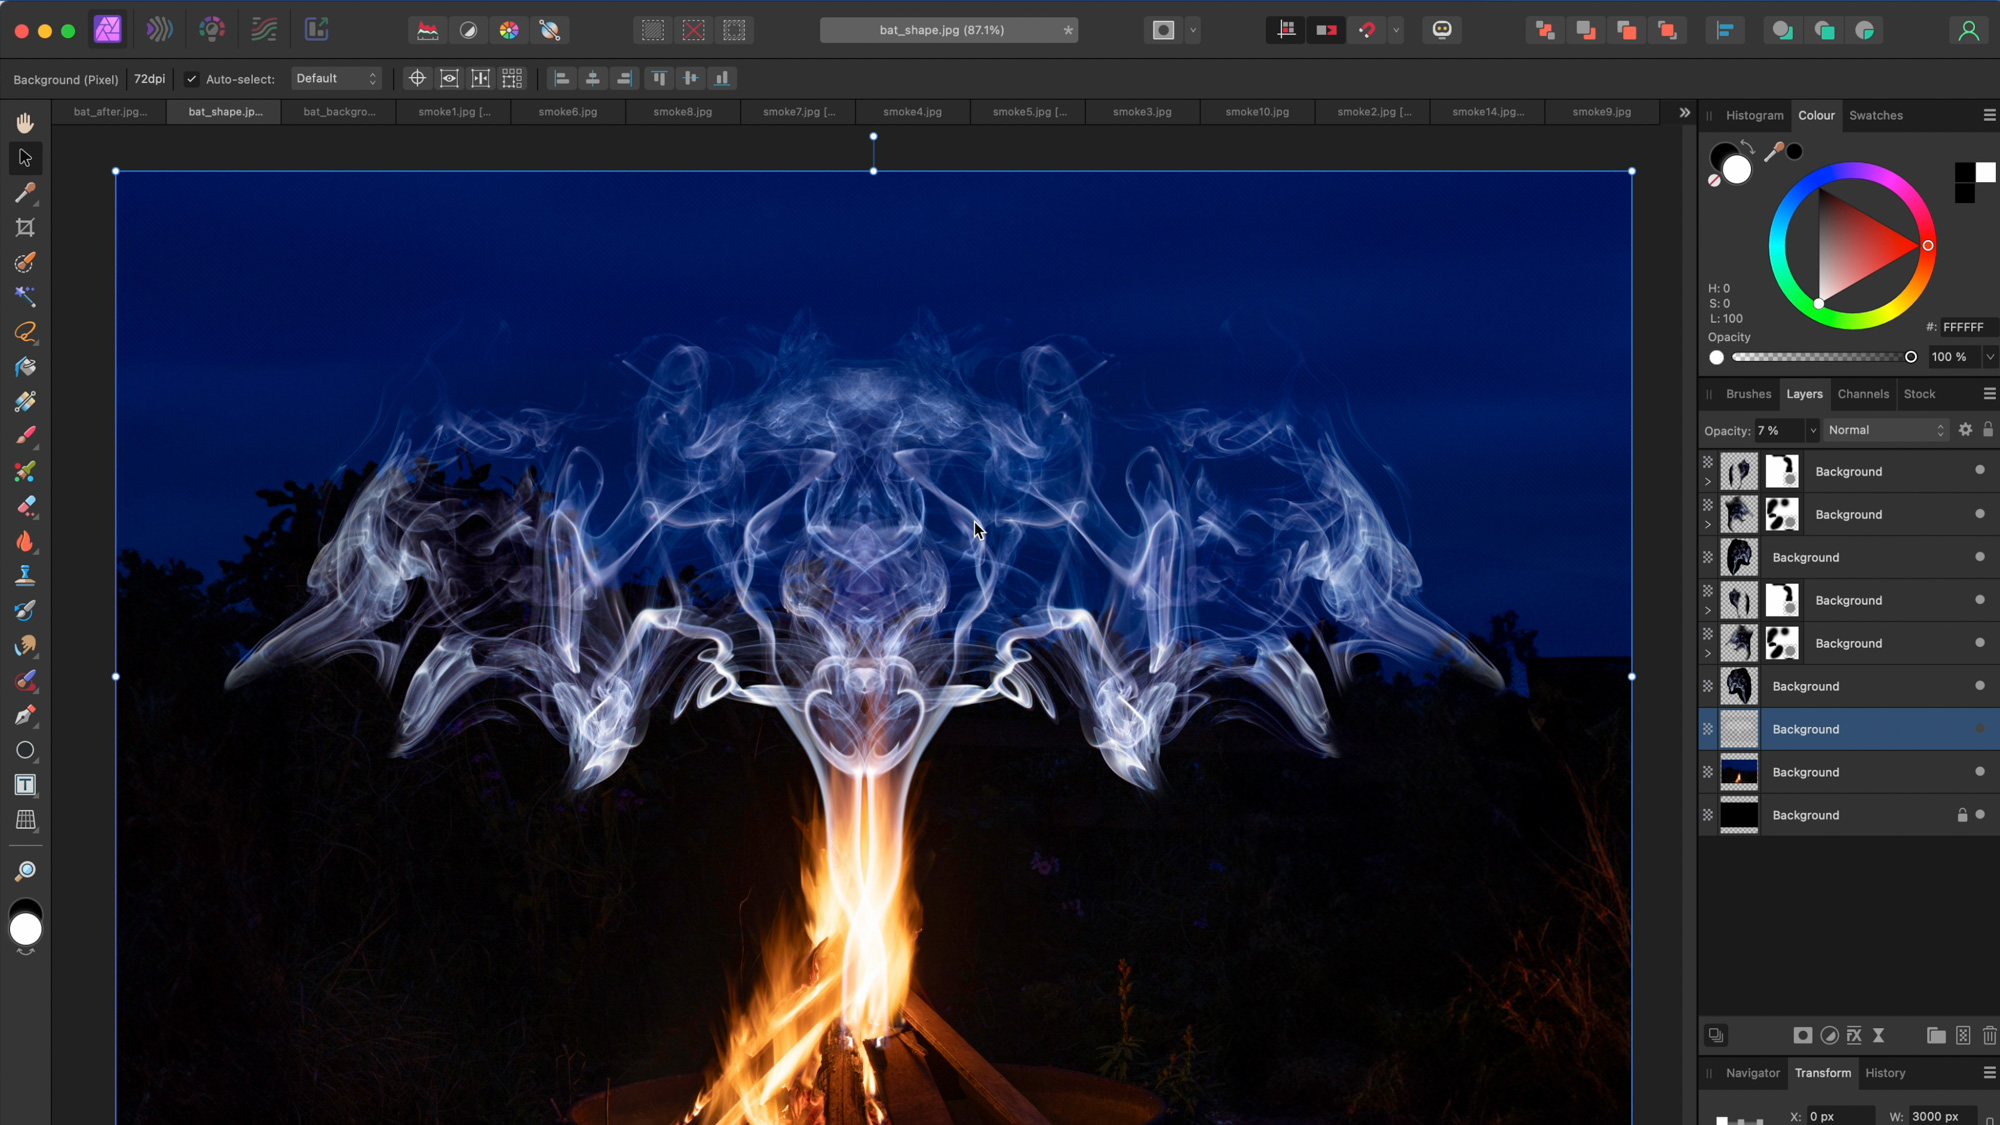Toggle the Quick Mask button
The image size is (2000, 1125).
[1163, 30]
